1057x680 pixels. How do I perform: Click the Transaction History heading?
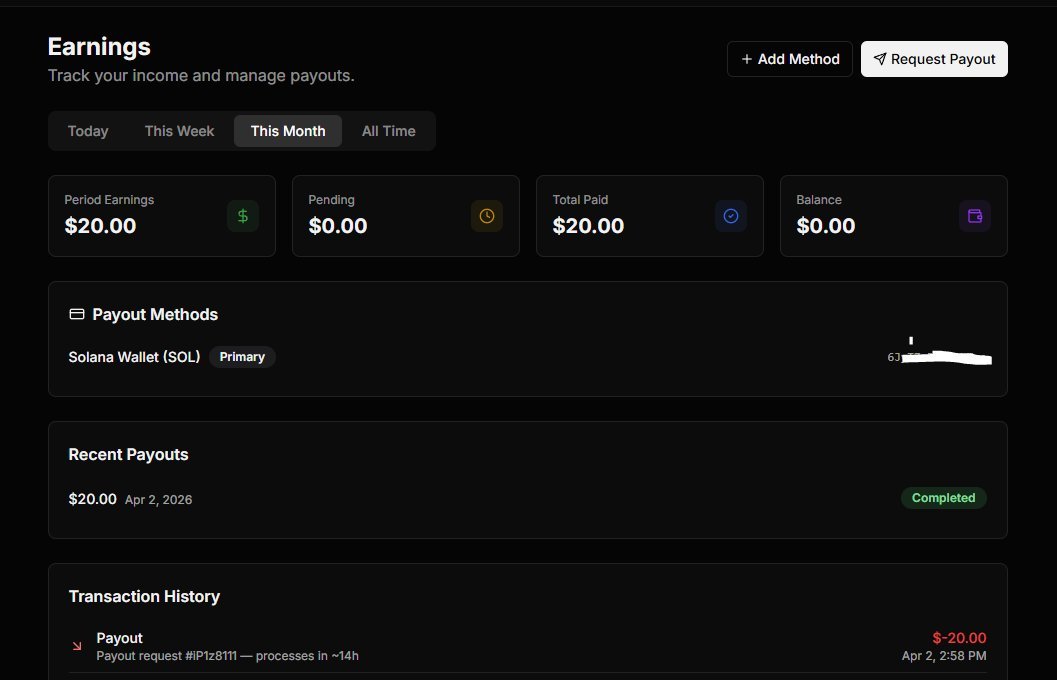click(x=144, y=596)
